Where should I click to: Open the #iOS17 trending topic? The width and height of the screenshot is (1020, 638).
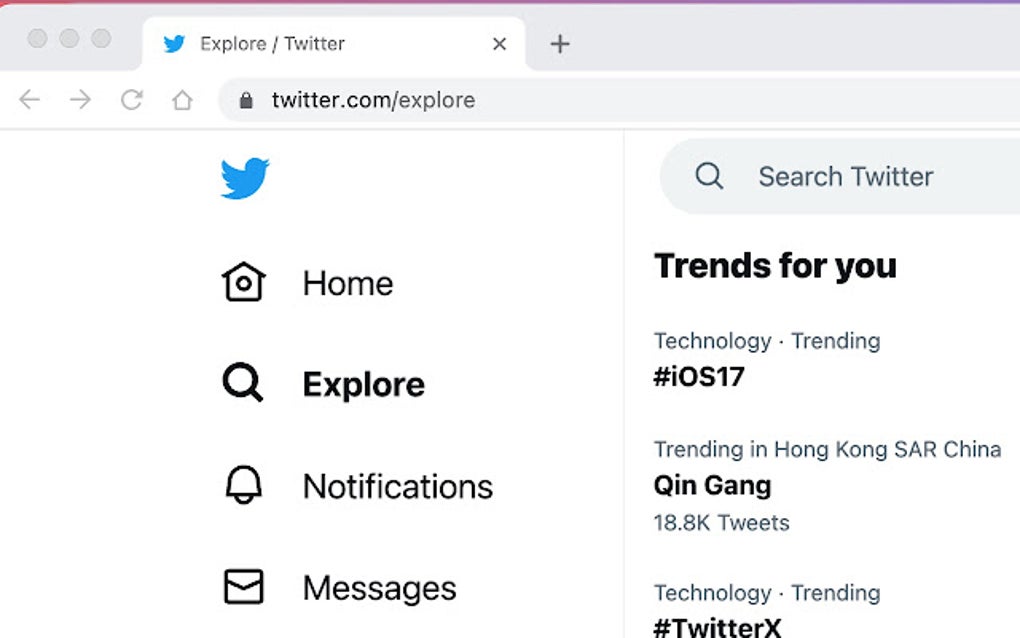click(699, 377)
